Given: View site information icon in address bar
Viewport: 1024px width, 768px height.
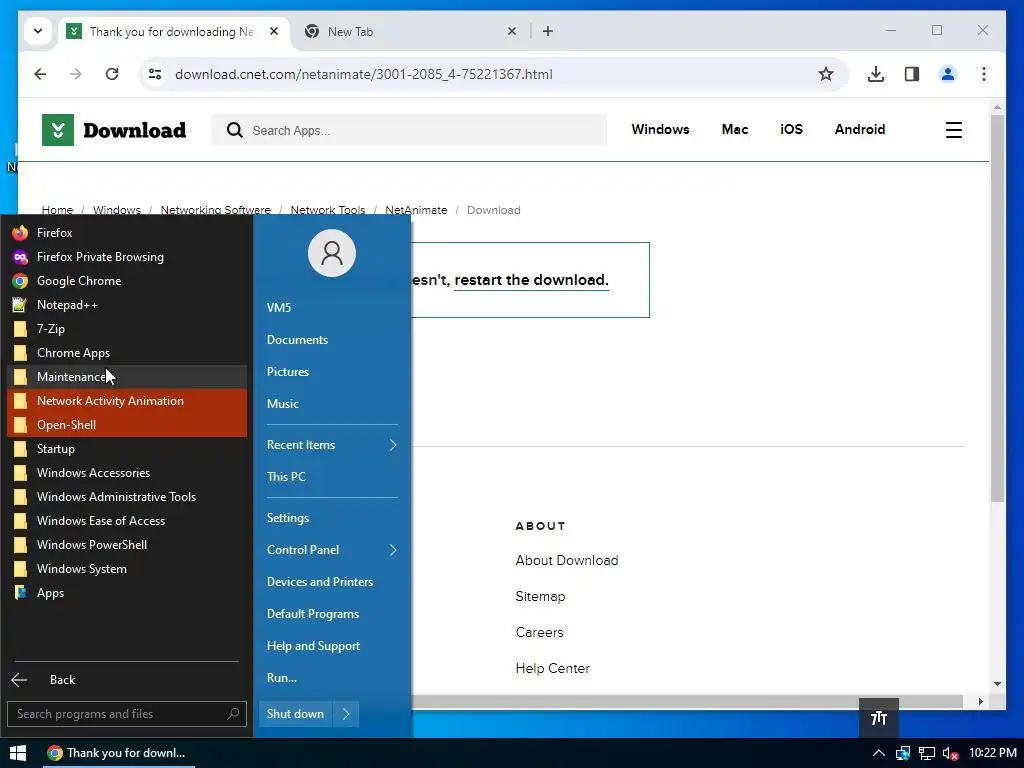Looking at the screenshot, I should coord(155,74).
